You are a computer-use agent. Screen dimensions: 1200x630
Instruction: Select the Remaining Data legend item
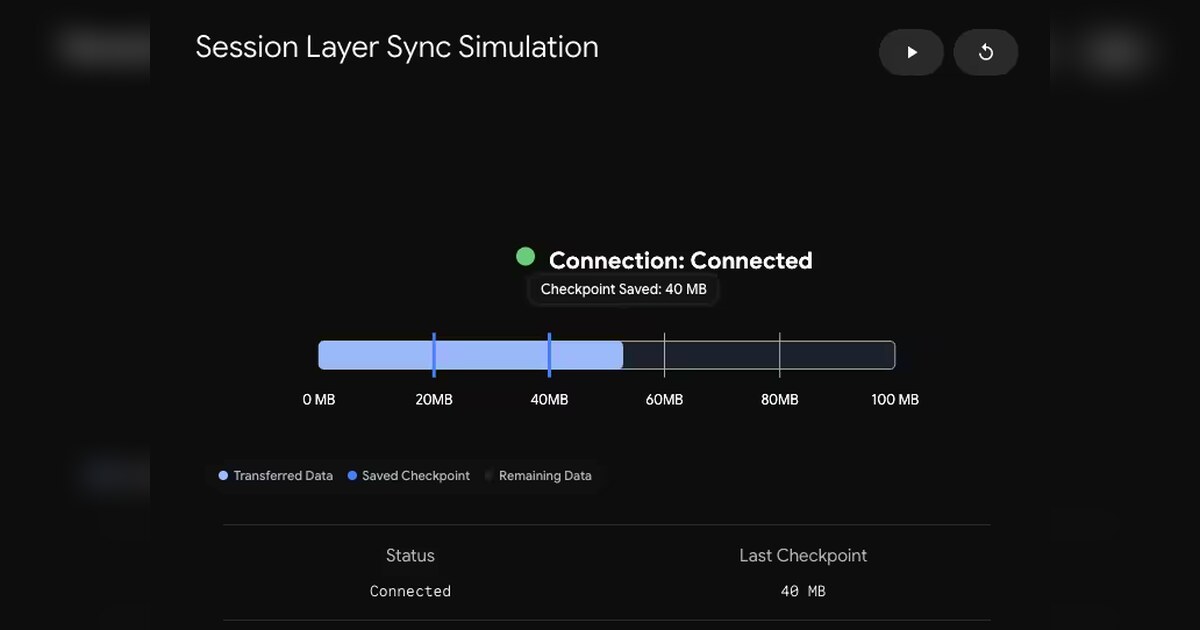538,476
